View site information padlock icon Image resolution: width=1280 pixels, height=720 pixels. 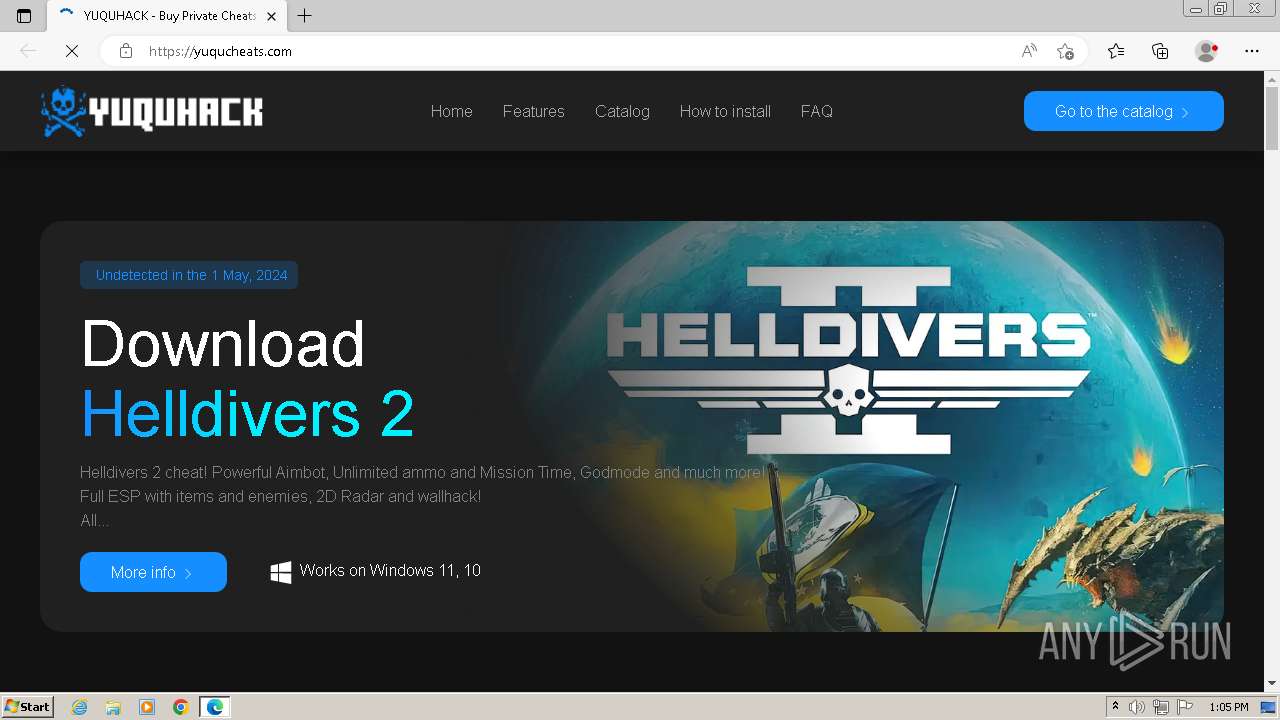pos(126,51)
